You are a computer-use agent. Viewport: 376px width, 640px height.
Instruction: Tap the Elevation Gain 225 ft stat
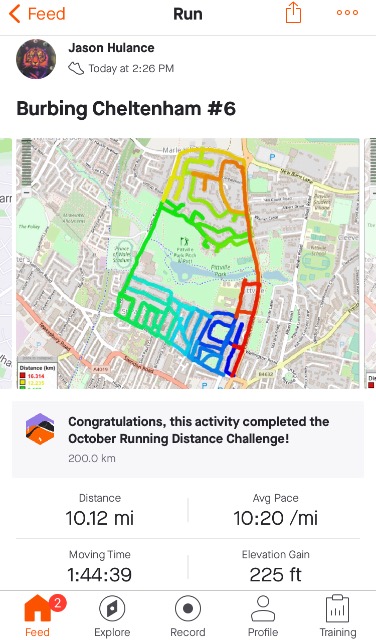276,567
